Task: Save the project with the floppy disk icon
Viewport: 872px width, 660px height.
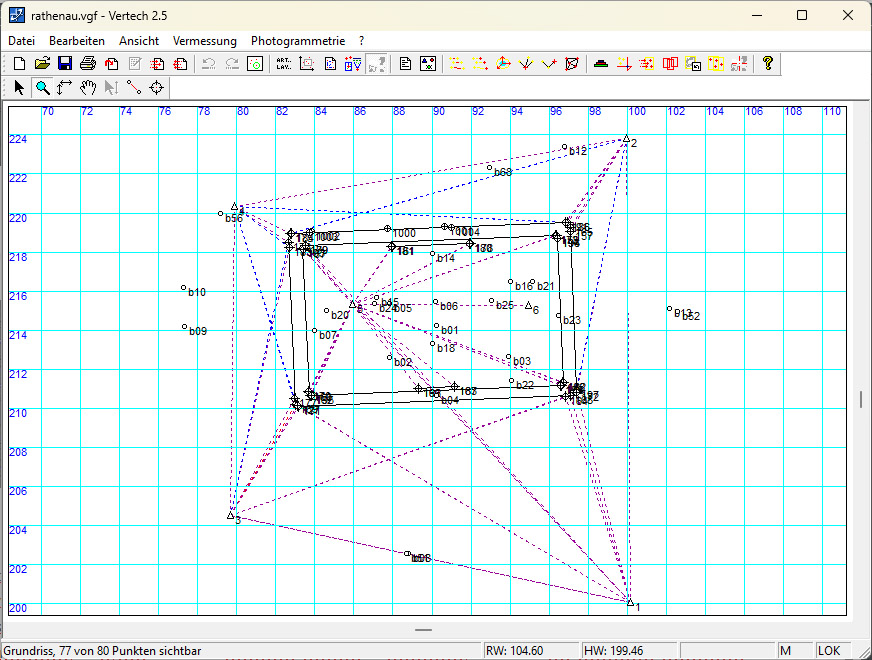Action: point(65,63)
